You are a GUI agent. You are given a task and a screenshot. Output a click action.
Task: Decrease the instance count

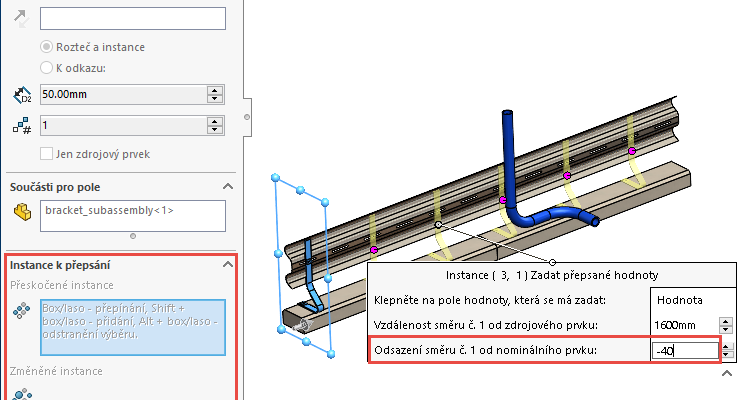[215, 130]
